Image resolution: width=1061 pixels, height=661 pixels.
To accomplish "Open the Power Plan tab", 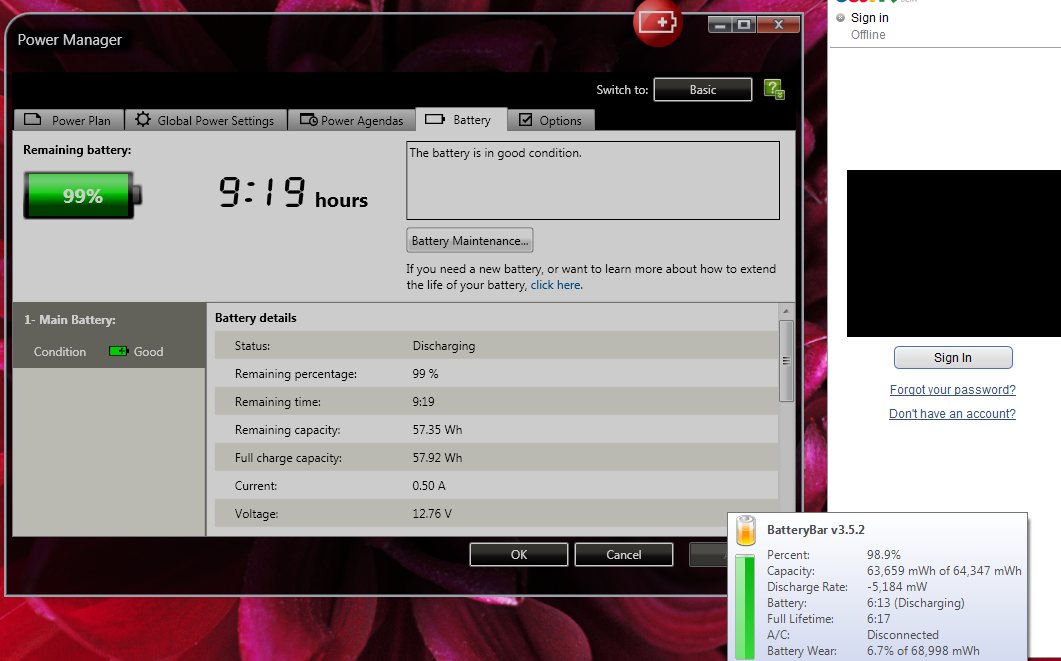I will coord(68,120).
